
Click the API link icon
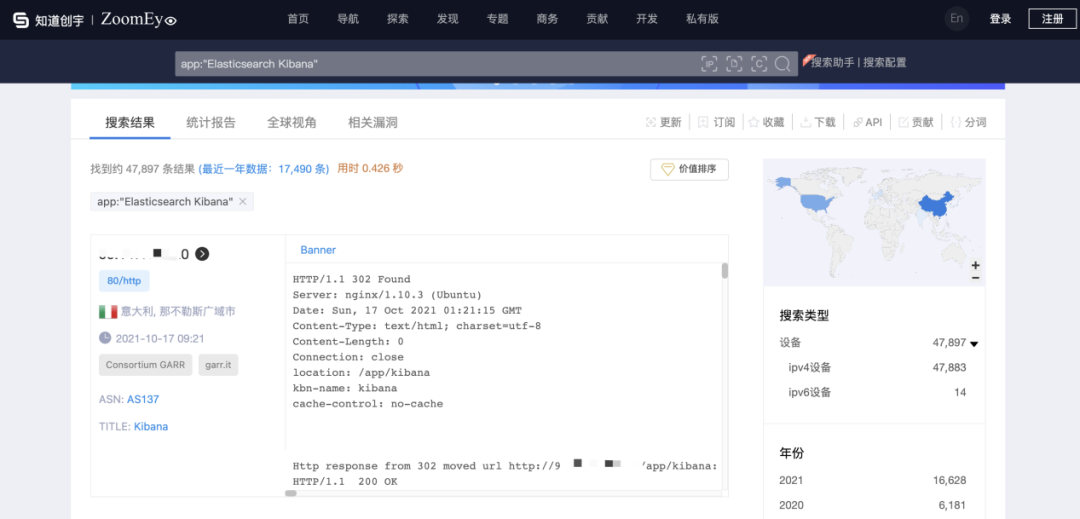tap(858, 123)
